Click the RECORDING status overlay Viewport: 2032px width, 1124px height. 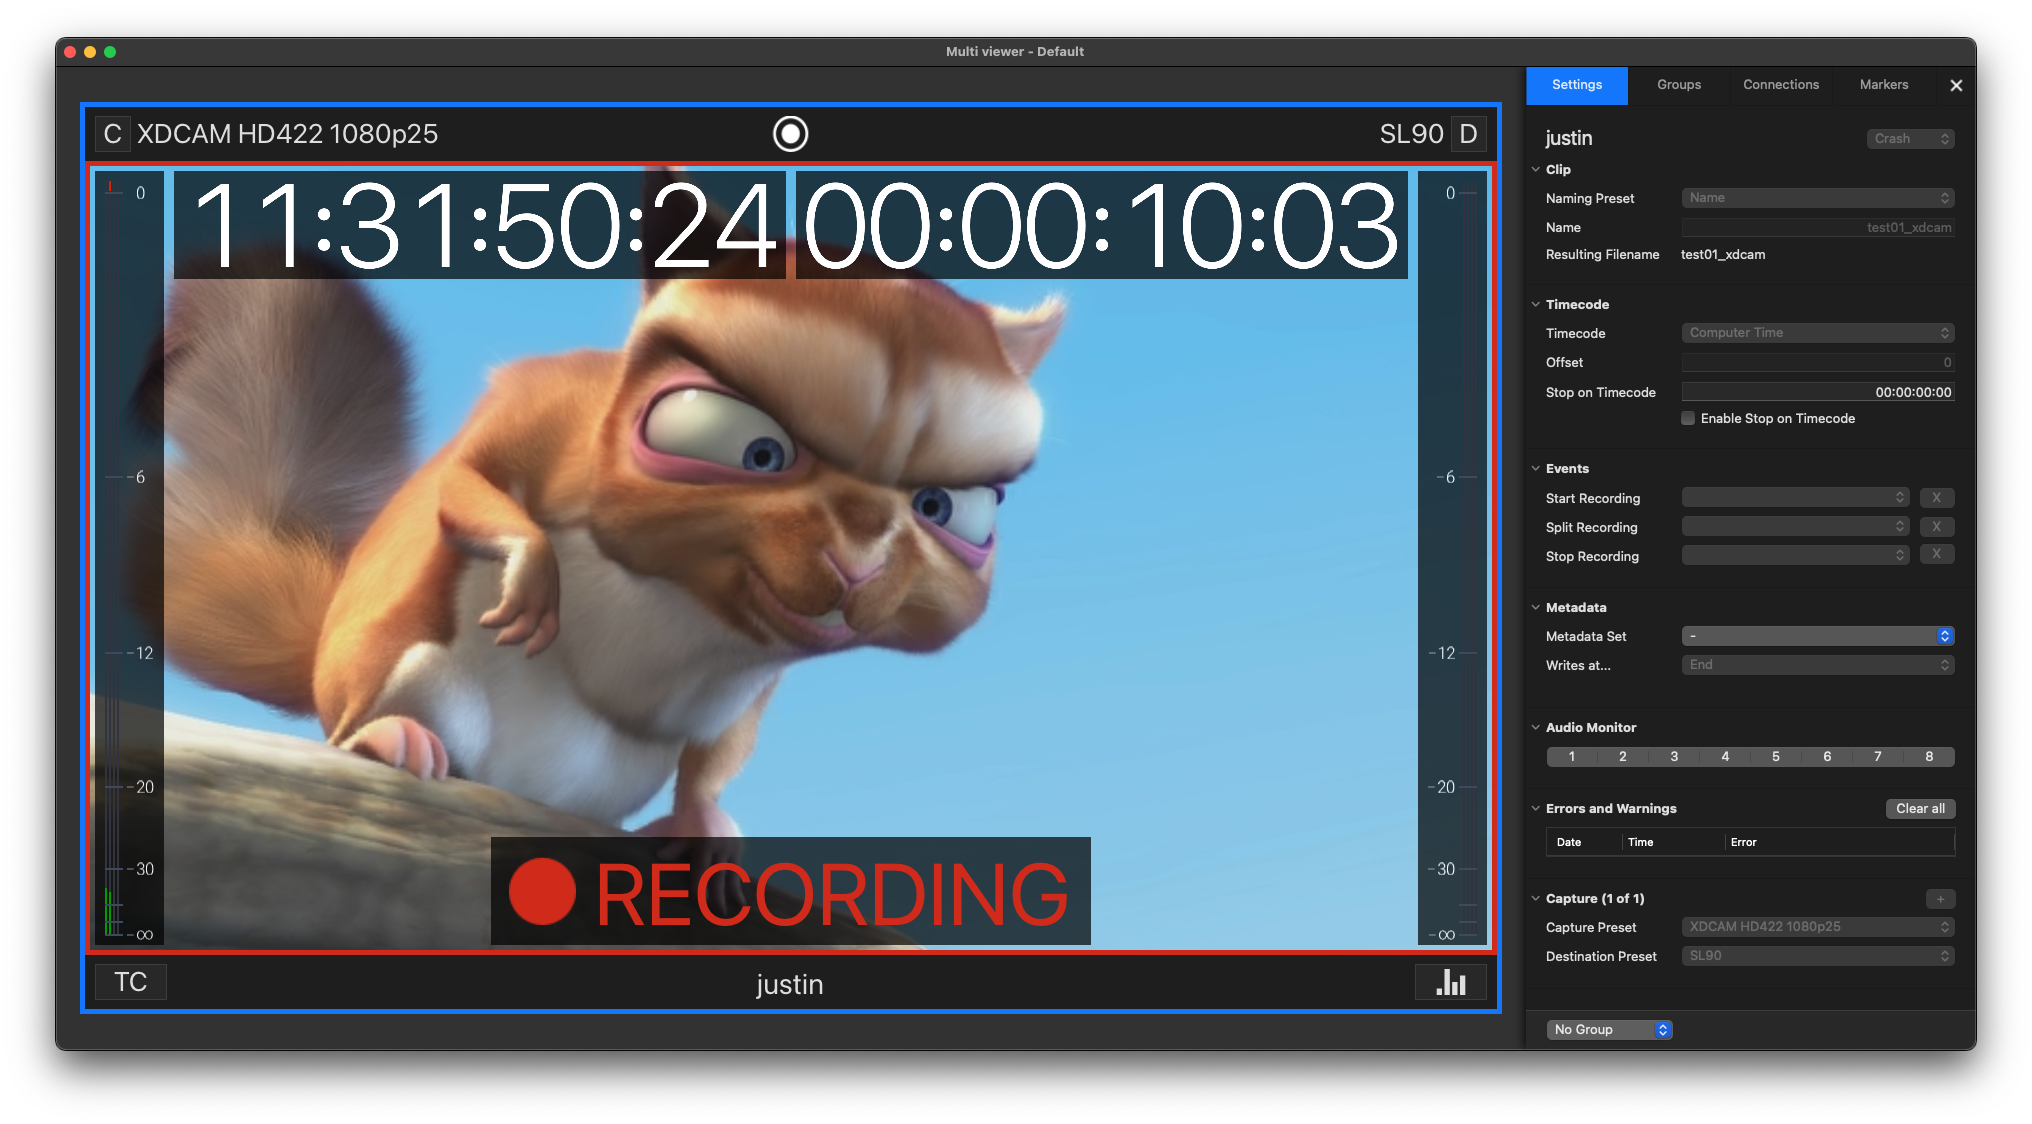(790, 892)
